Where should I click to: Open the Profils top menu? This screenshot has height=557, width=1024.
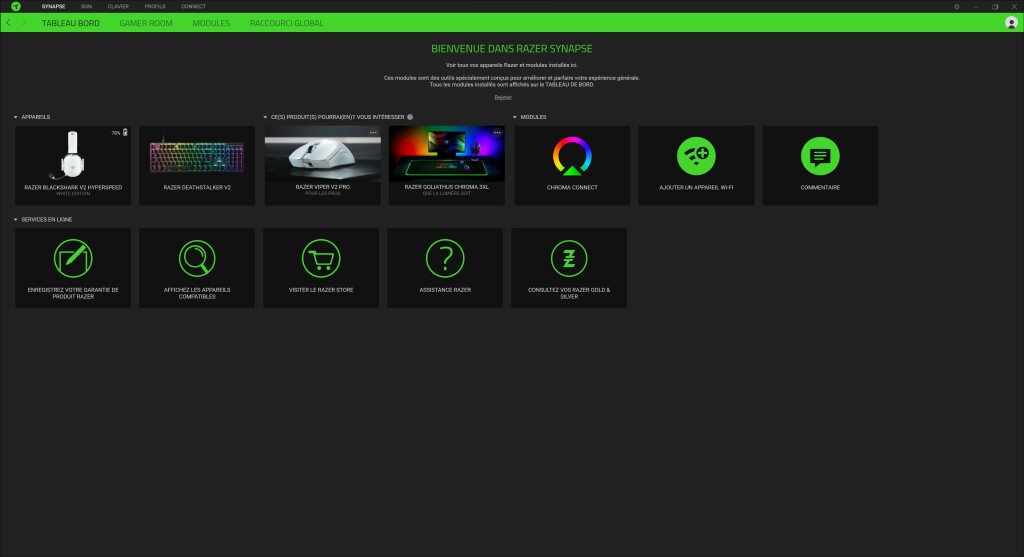155,7
